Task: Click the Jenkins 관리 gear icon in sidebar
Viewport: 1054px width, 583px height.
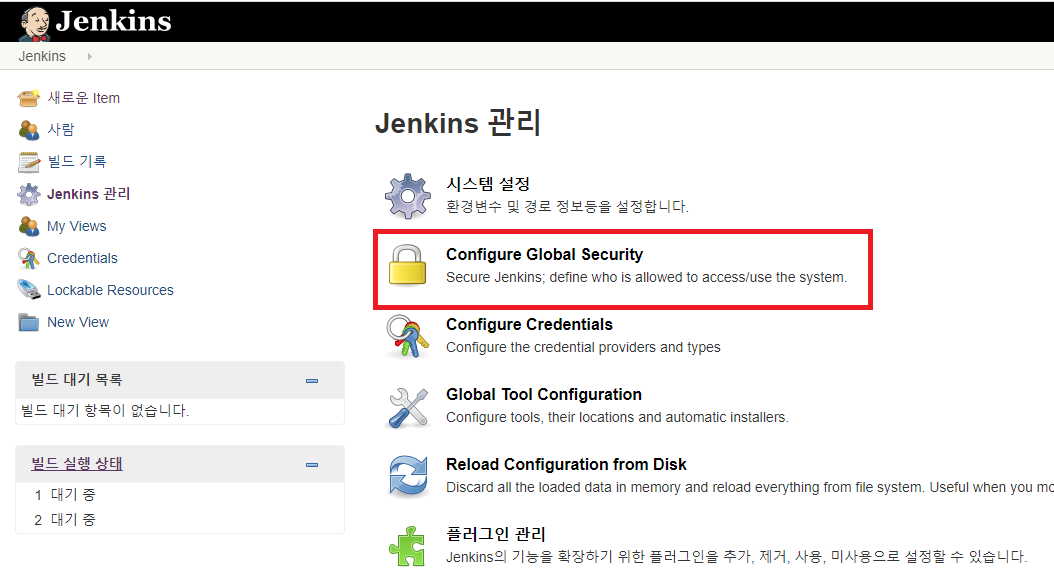Action: [28, 194]
